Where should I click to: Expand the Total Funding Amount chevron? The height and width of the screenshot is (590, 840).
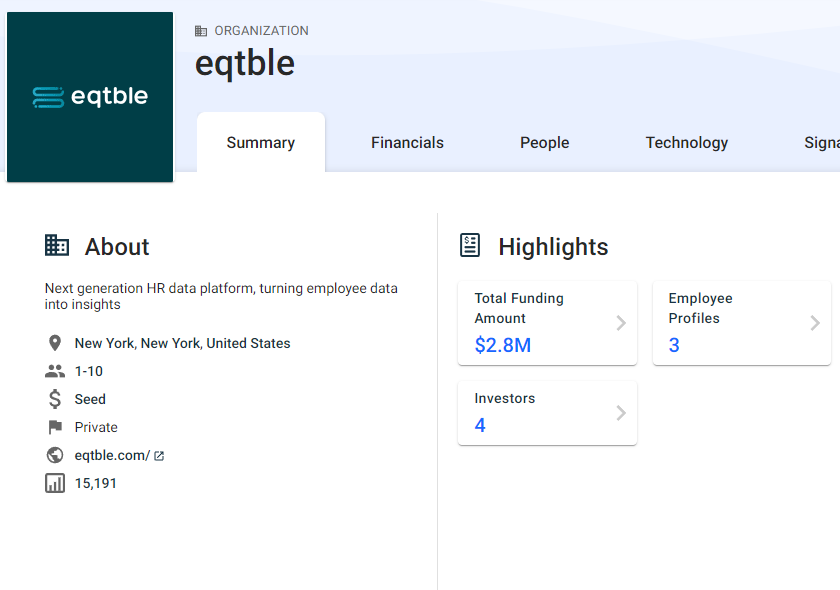621,323
